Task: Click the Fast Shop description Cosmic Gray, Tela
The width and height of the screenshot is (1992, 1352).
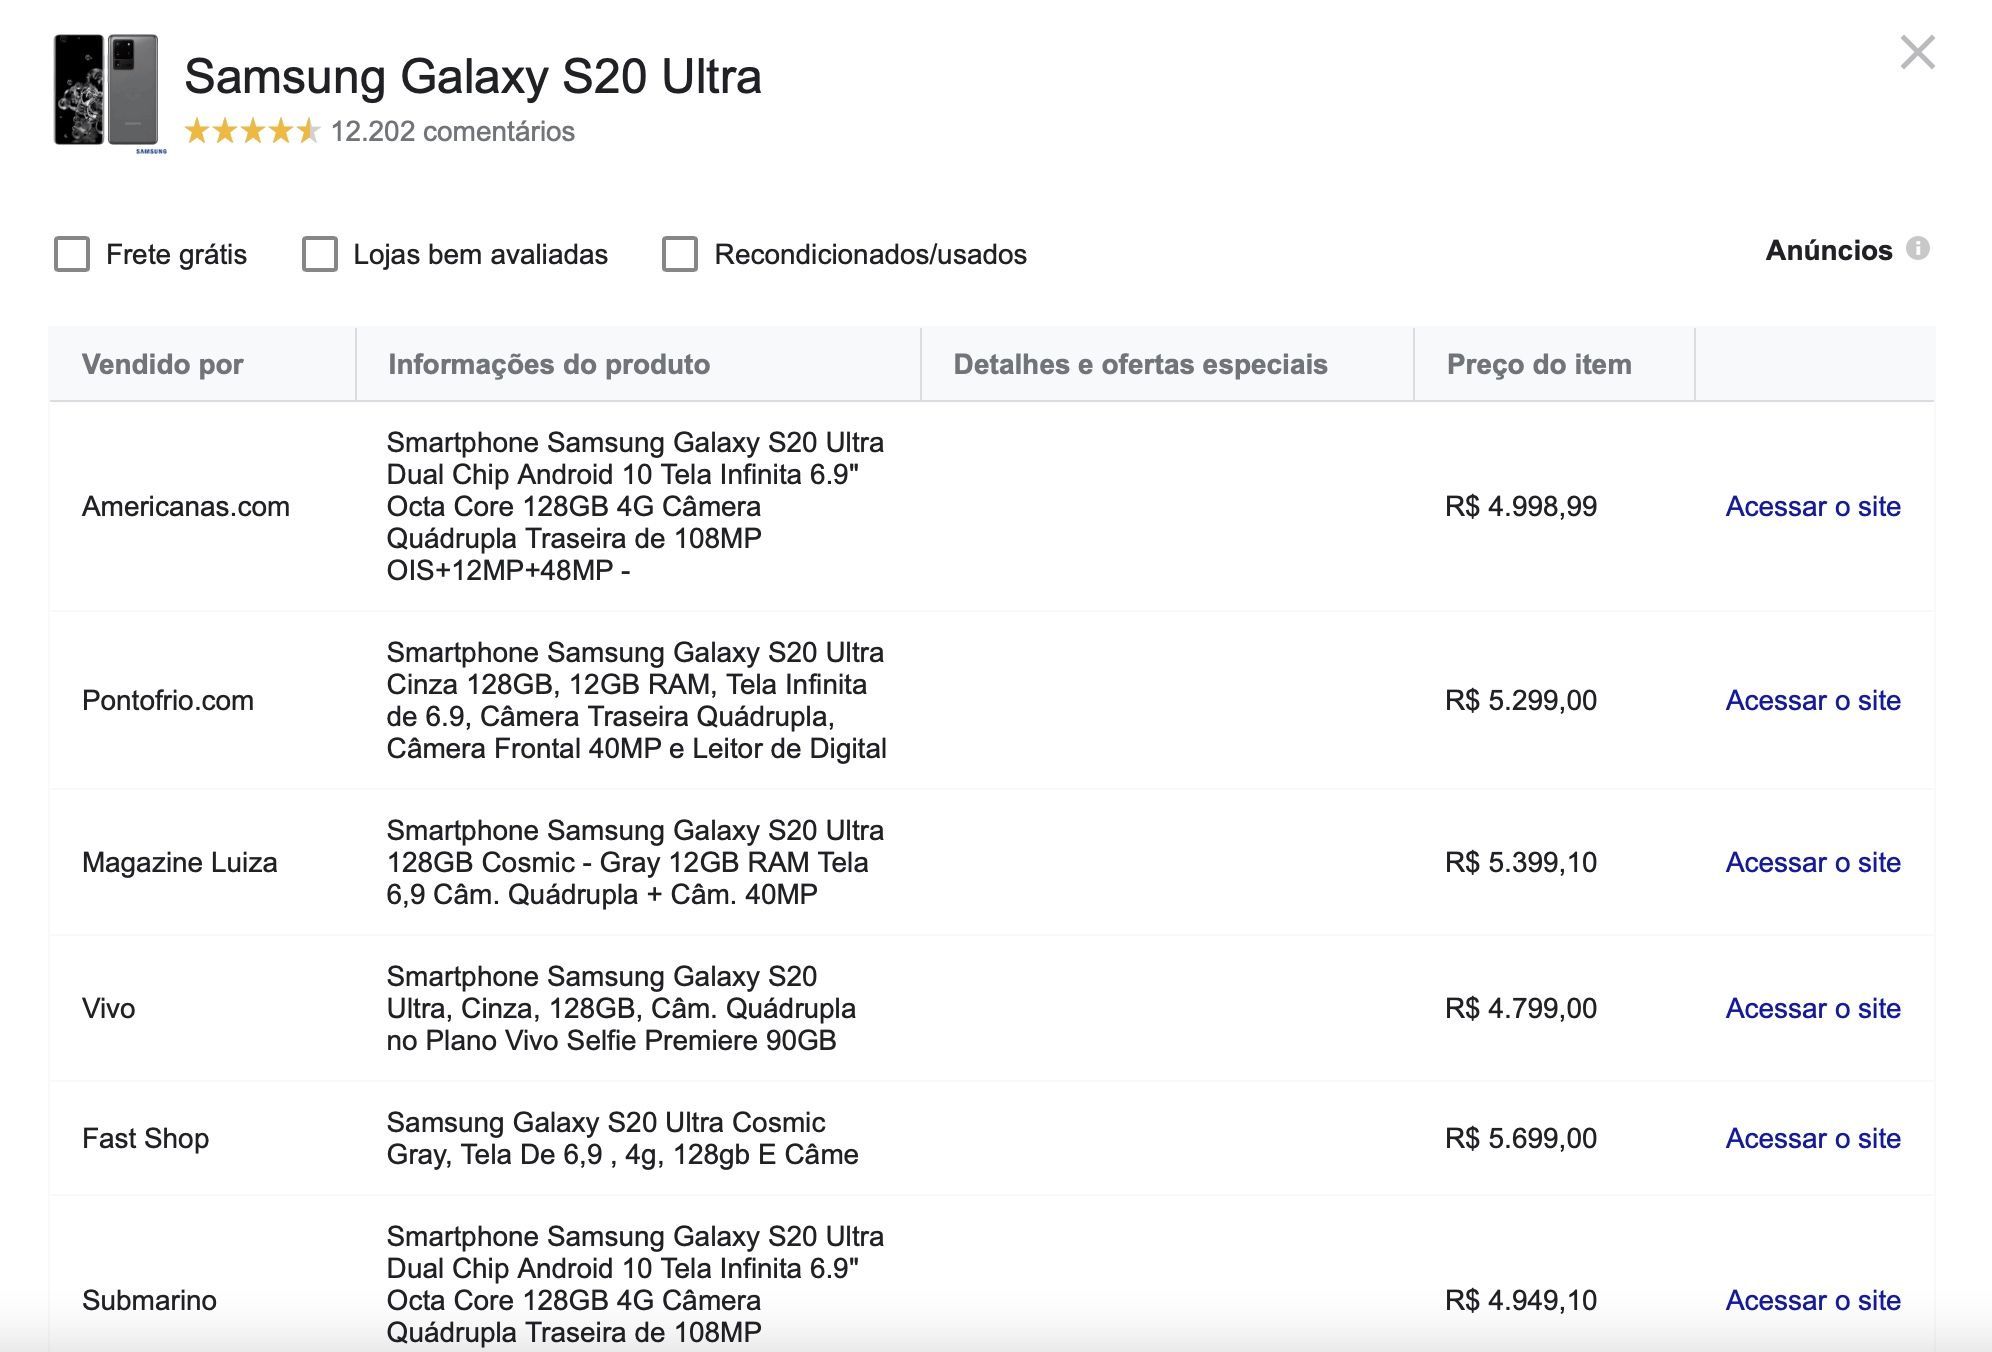Action: (x=622, y=1138)
